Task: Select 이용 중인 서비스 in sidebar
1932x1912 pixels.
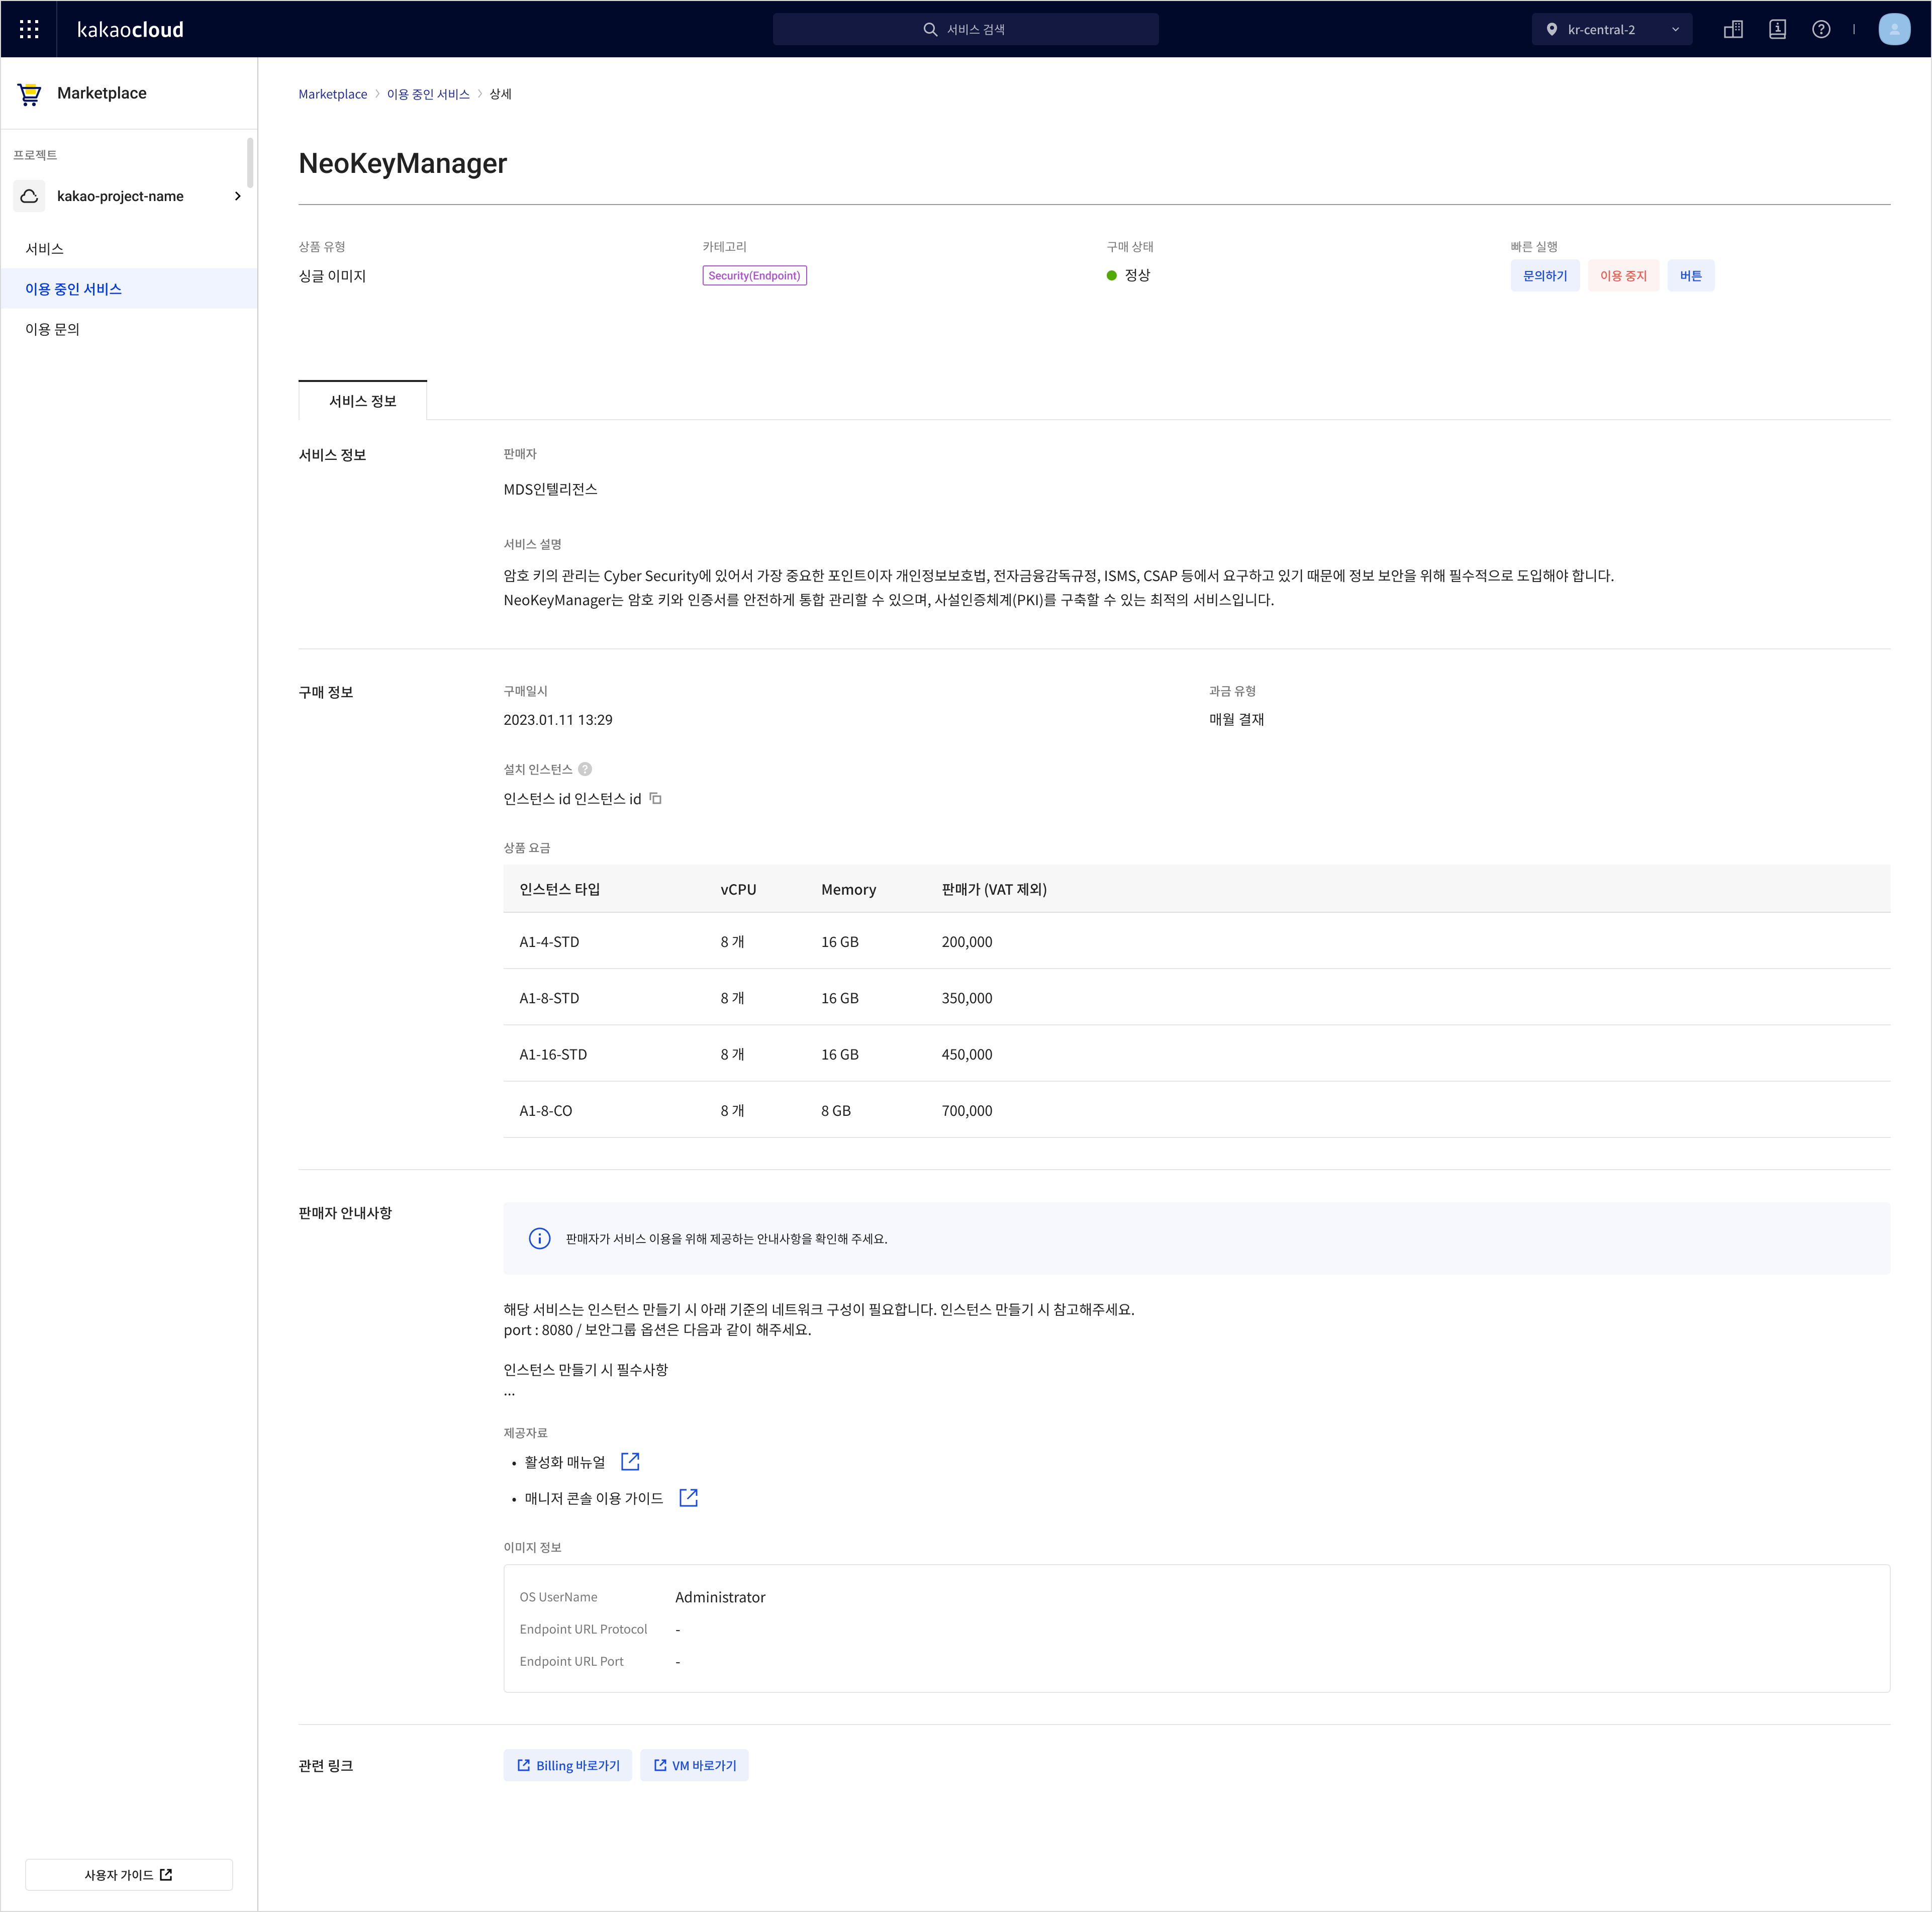Action: click(129, 288)
